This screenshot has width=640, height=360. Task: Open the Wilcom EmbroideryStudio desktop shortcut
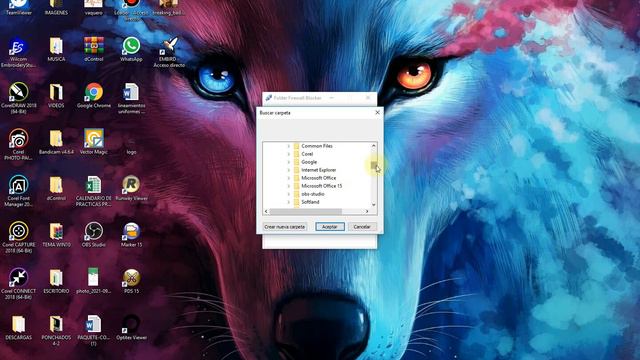(18, 51)
